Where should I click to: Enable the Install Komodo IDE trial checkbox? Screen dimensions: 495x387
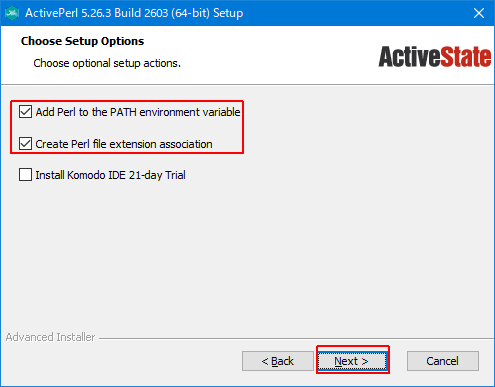25,175
